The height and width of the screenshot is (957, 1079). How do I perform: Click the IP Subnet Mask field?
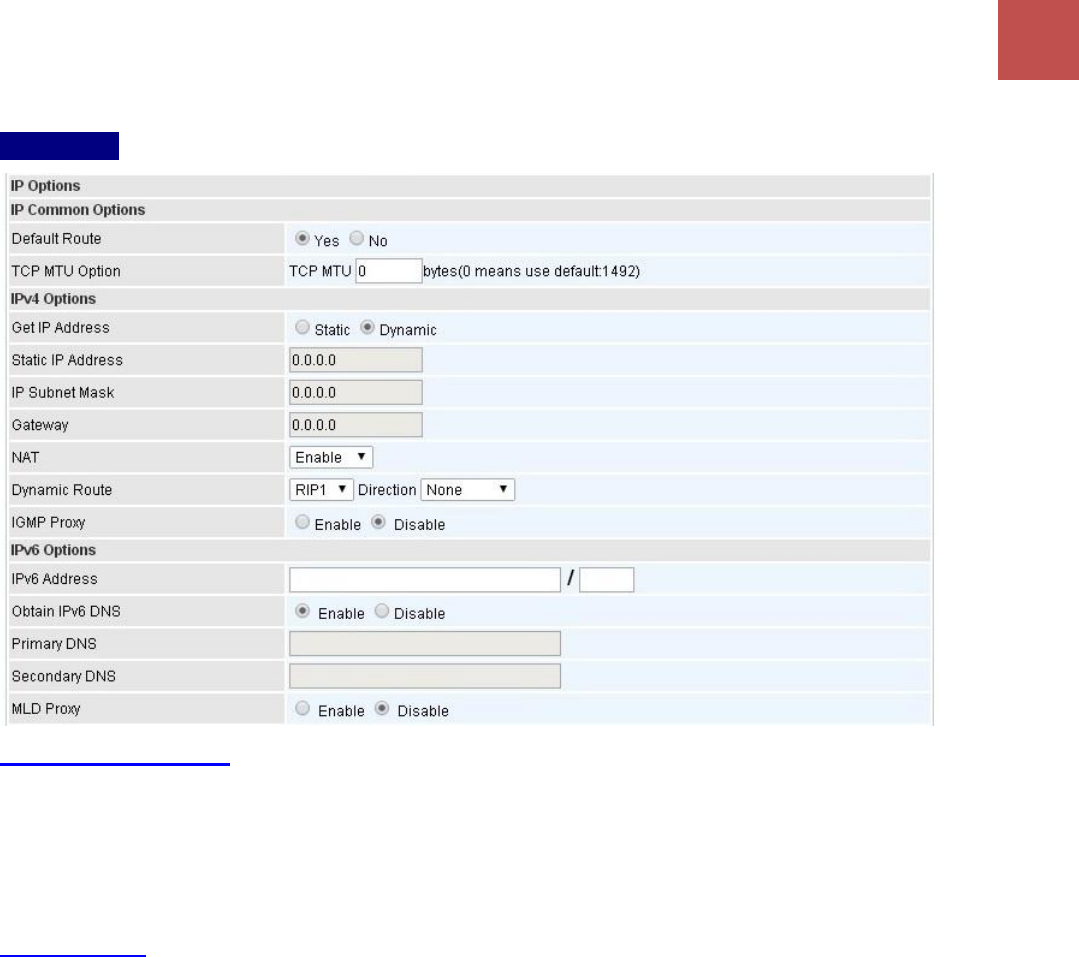pyautogui.click(x=356, y=392)
